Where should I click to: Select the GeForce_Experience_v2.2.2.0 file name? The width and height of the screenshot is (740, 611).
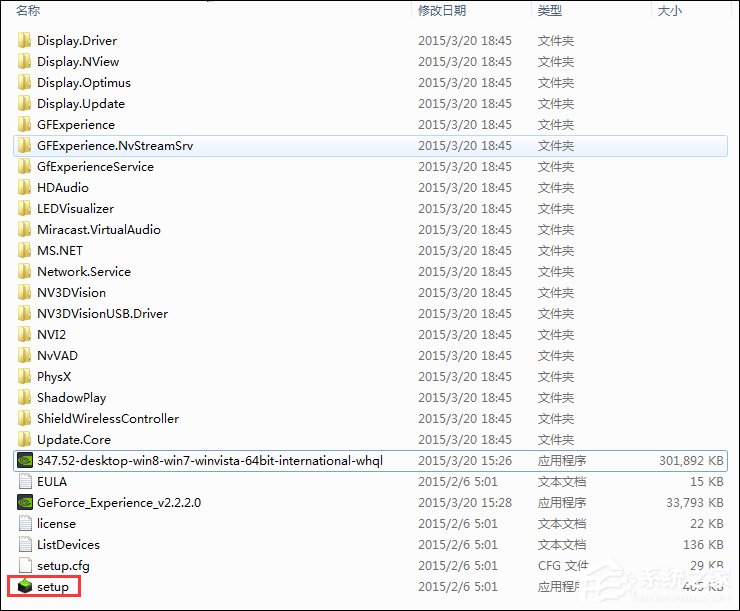[x=119, y=502]
